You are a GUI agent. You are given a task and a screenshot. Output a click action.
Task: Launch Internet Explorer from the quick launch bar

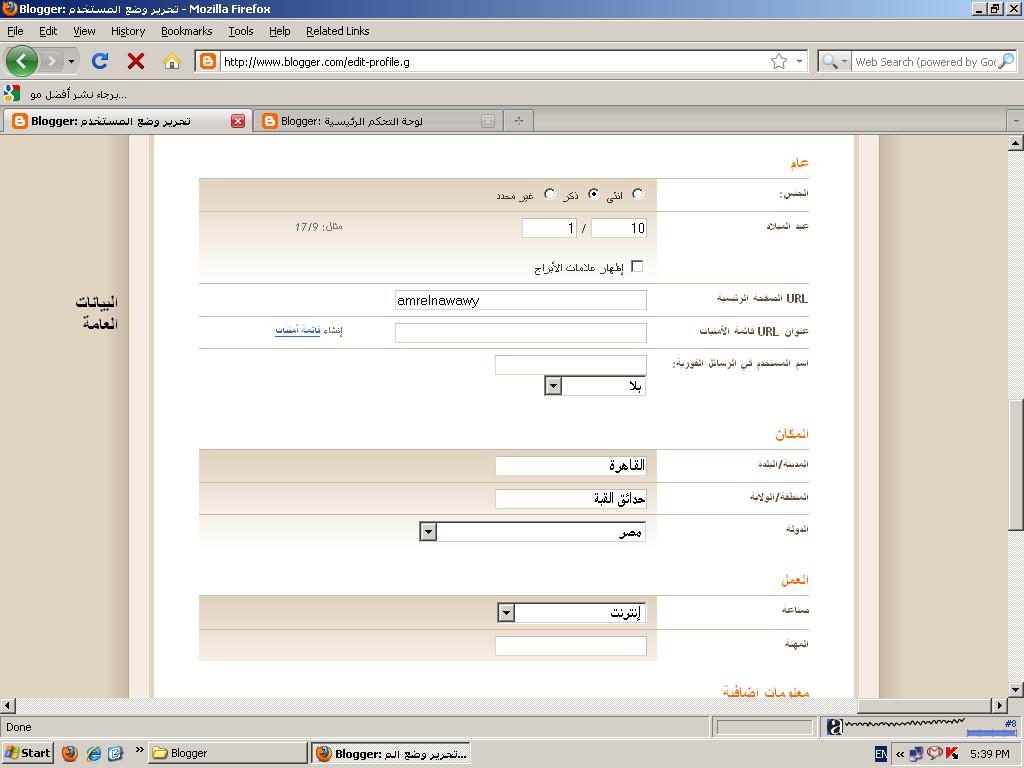tap(93, 753)
